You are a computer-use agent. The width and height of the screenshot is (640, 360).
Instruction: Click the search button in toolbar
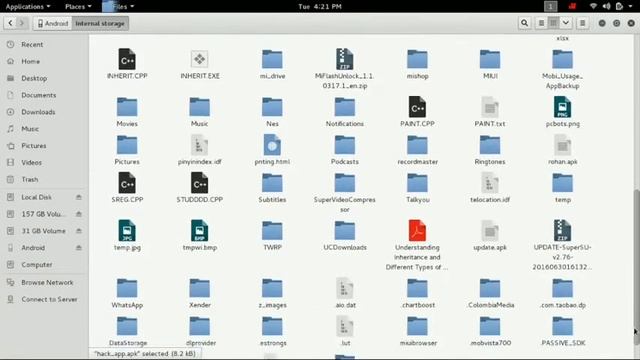pos(524,23)
